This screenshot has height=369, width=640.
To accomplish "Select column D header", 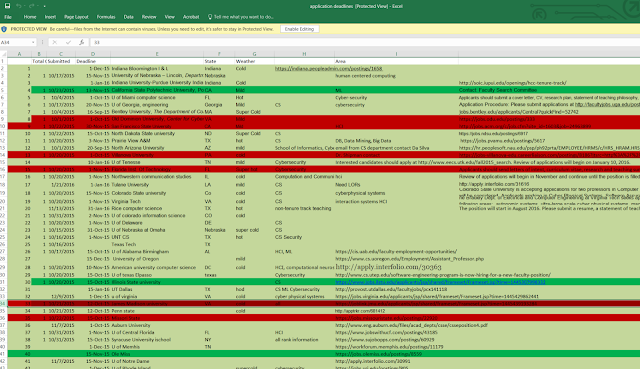I will click(93, 54).
